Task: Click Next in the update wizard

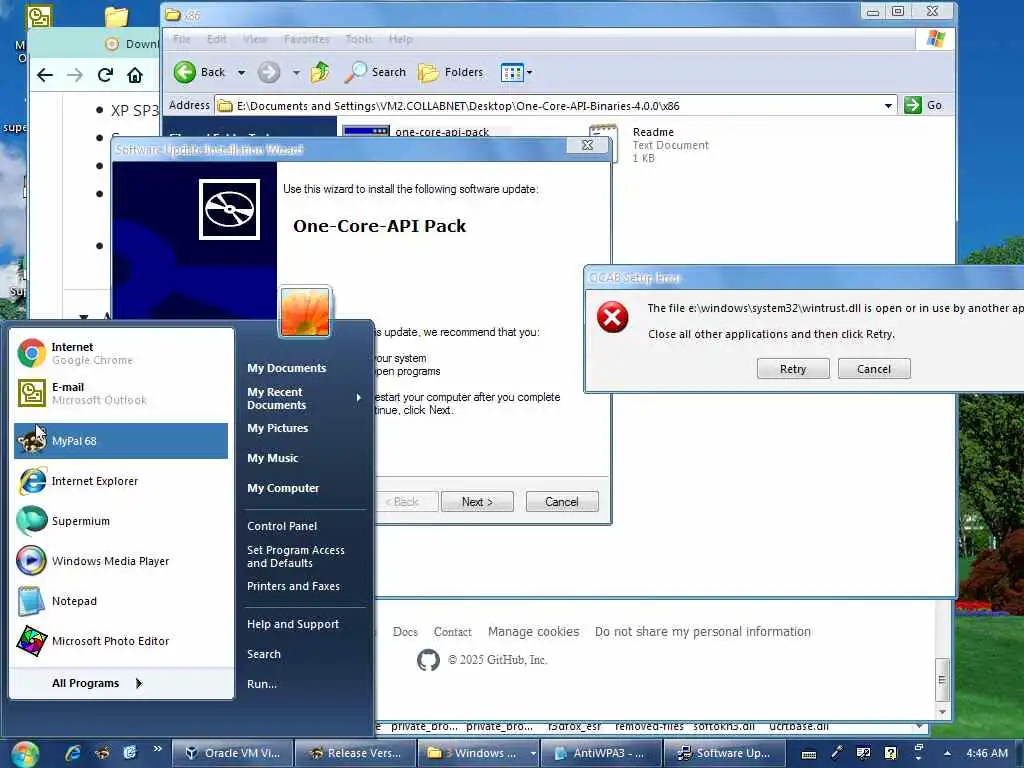Action: pos(477,502)
